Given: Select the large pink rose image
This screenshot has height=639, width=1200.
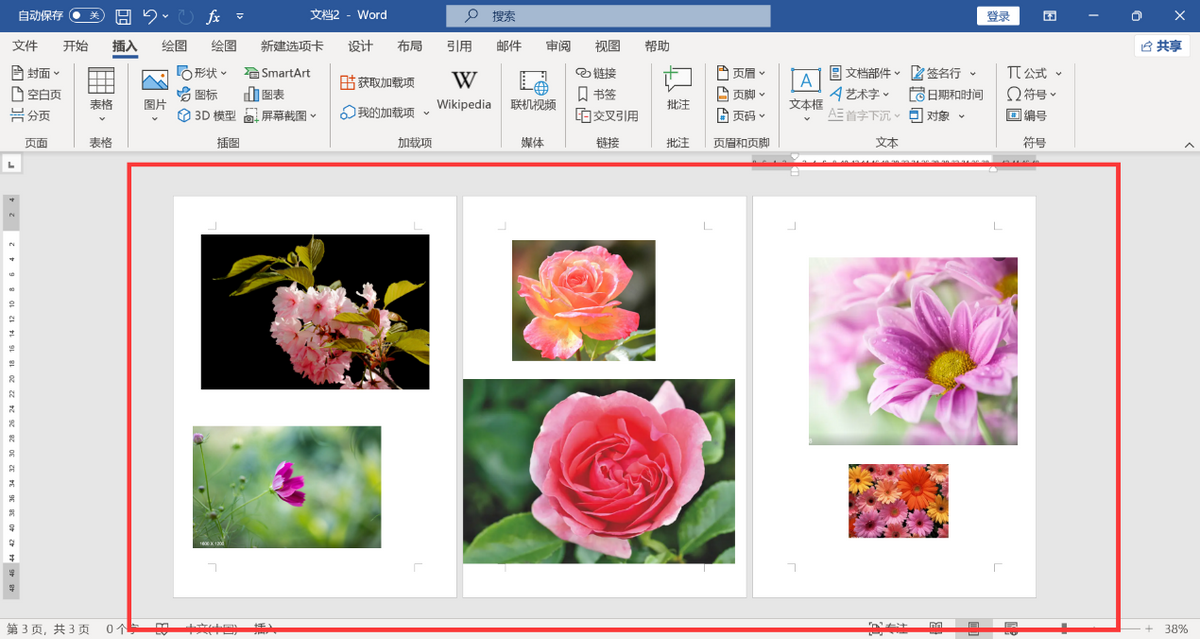Looking at the screenshot, I should (x=598, y=471).
